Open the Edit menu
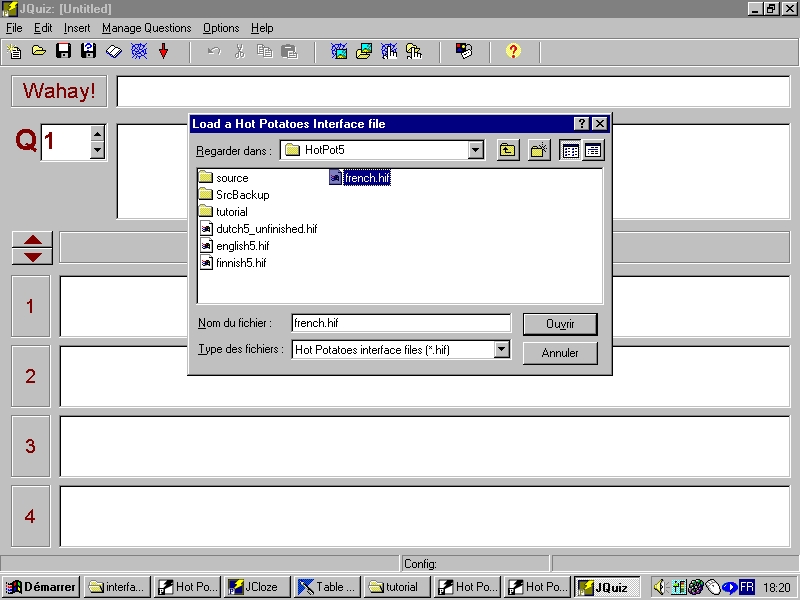 [x=43, y=28]
